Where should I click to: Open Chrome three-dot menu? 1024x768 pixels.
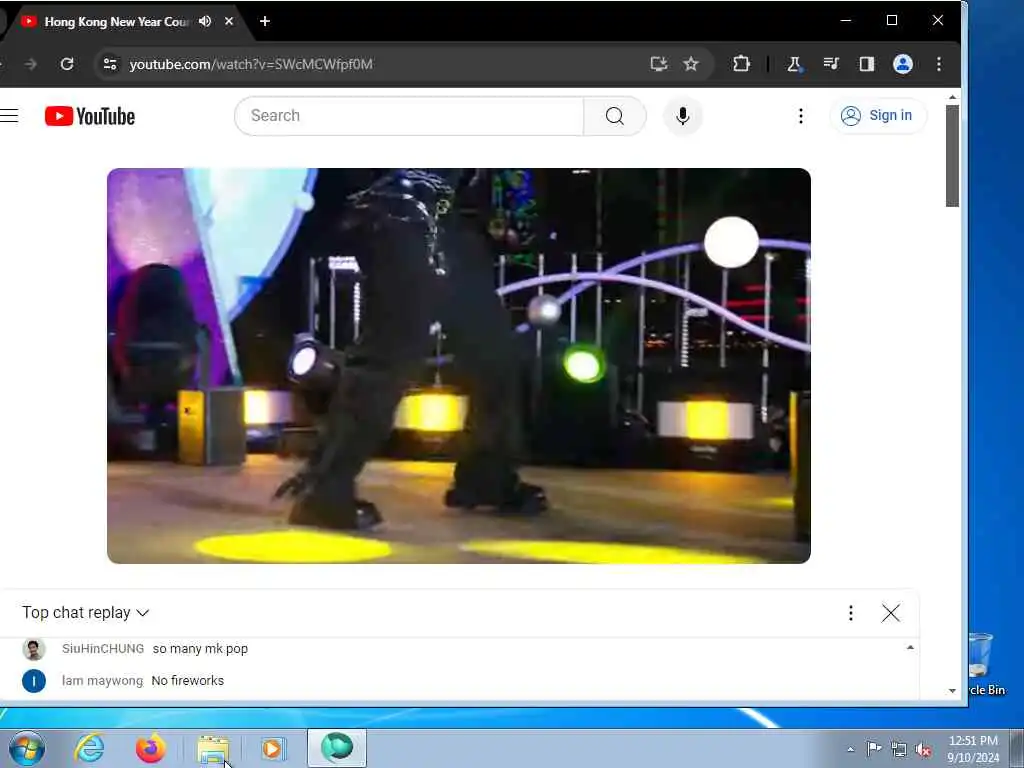click(938, 64)
